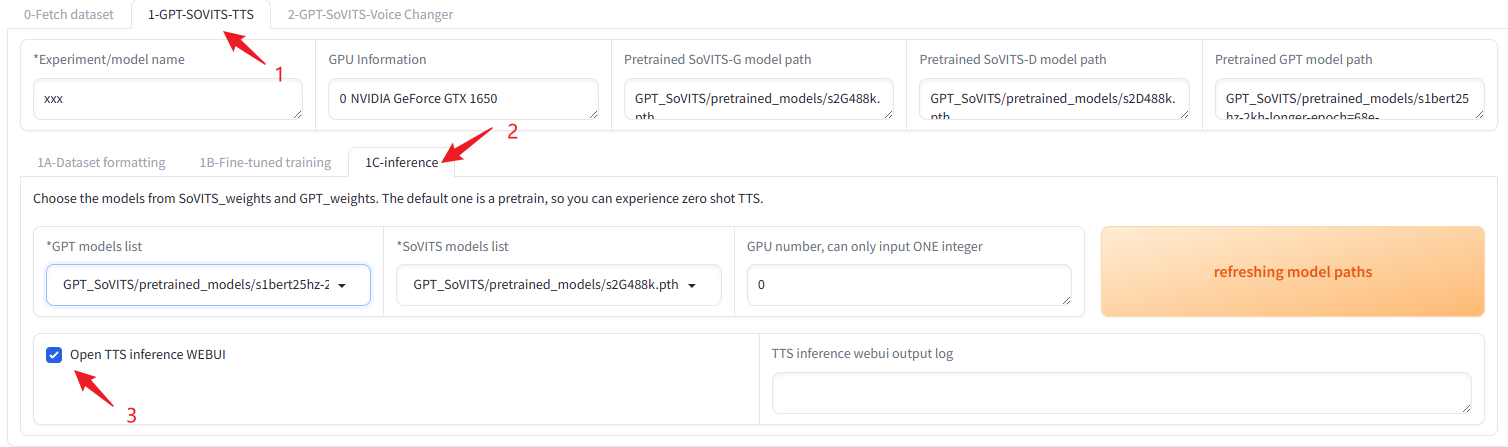The height and width of the screenshot is (447, 1508).
Task: Switch to the 0-Fetch dataset tab
Action: pos(69,15)
